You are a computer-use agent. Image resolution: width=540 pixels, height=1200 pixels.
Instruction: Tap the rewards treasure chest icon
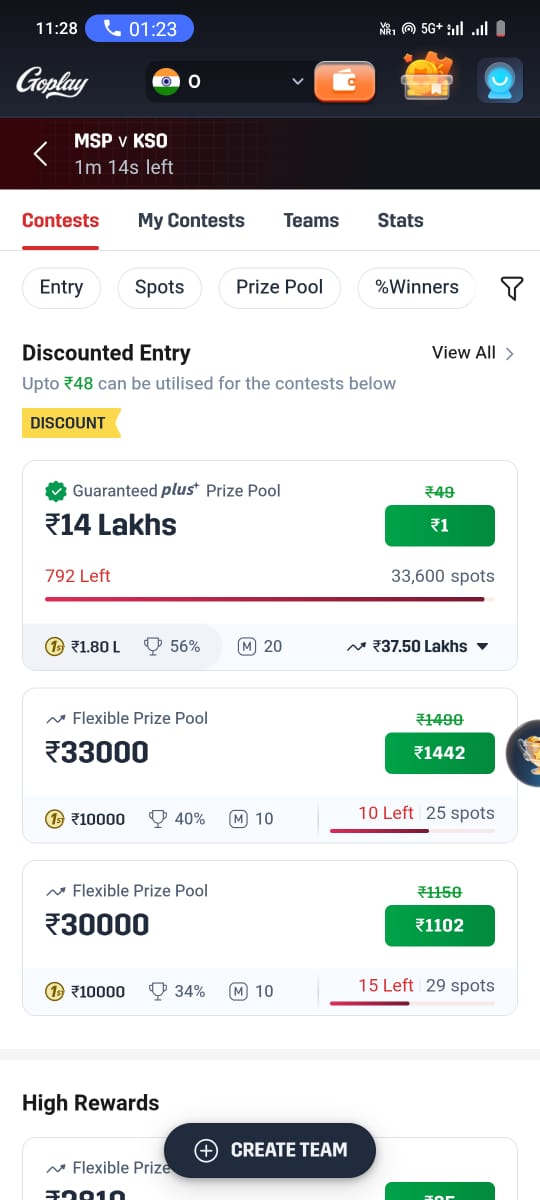click(427, 79)
